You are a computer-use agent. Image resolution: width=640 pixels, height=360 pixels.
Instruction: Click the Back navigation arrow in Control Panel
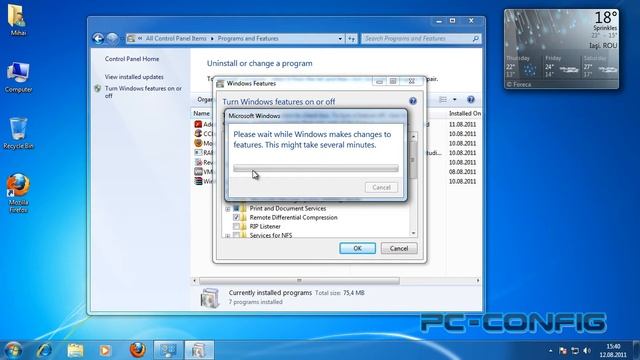[x=98, y=38]
